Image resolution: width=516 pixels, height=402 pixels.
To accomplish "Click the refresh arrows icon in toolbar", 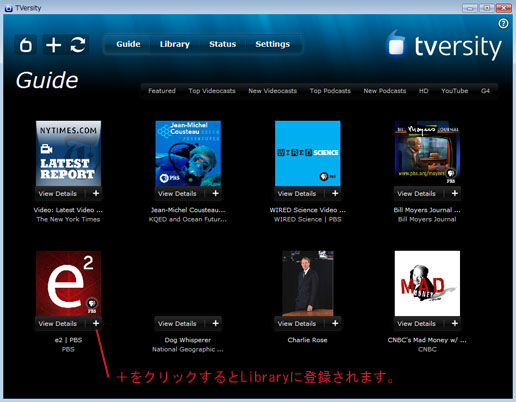I will click(x=78, y=45).
